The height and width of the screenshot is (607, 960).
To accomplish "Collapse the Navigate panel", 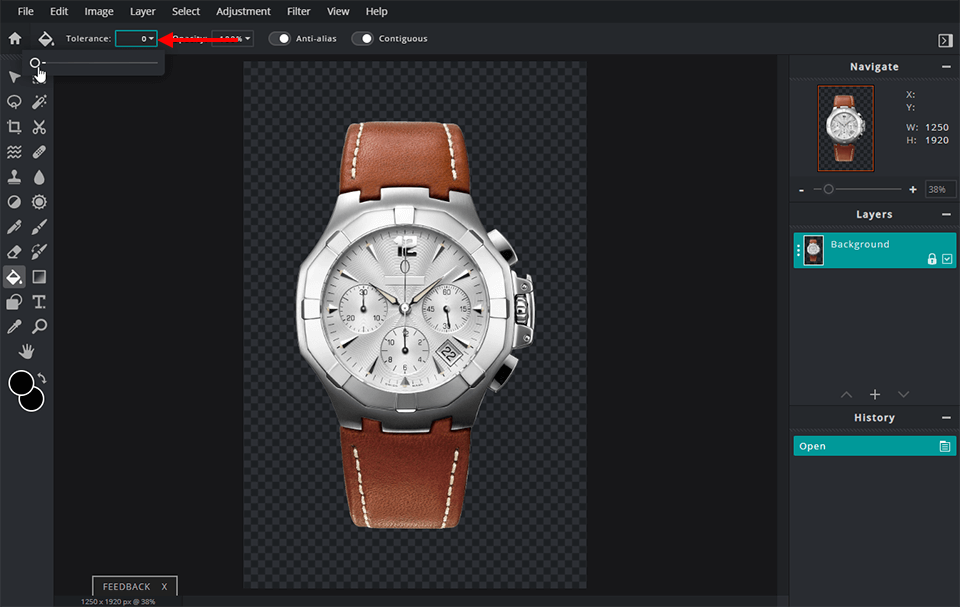I will coord(946,67).
